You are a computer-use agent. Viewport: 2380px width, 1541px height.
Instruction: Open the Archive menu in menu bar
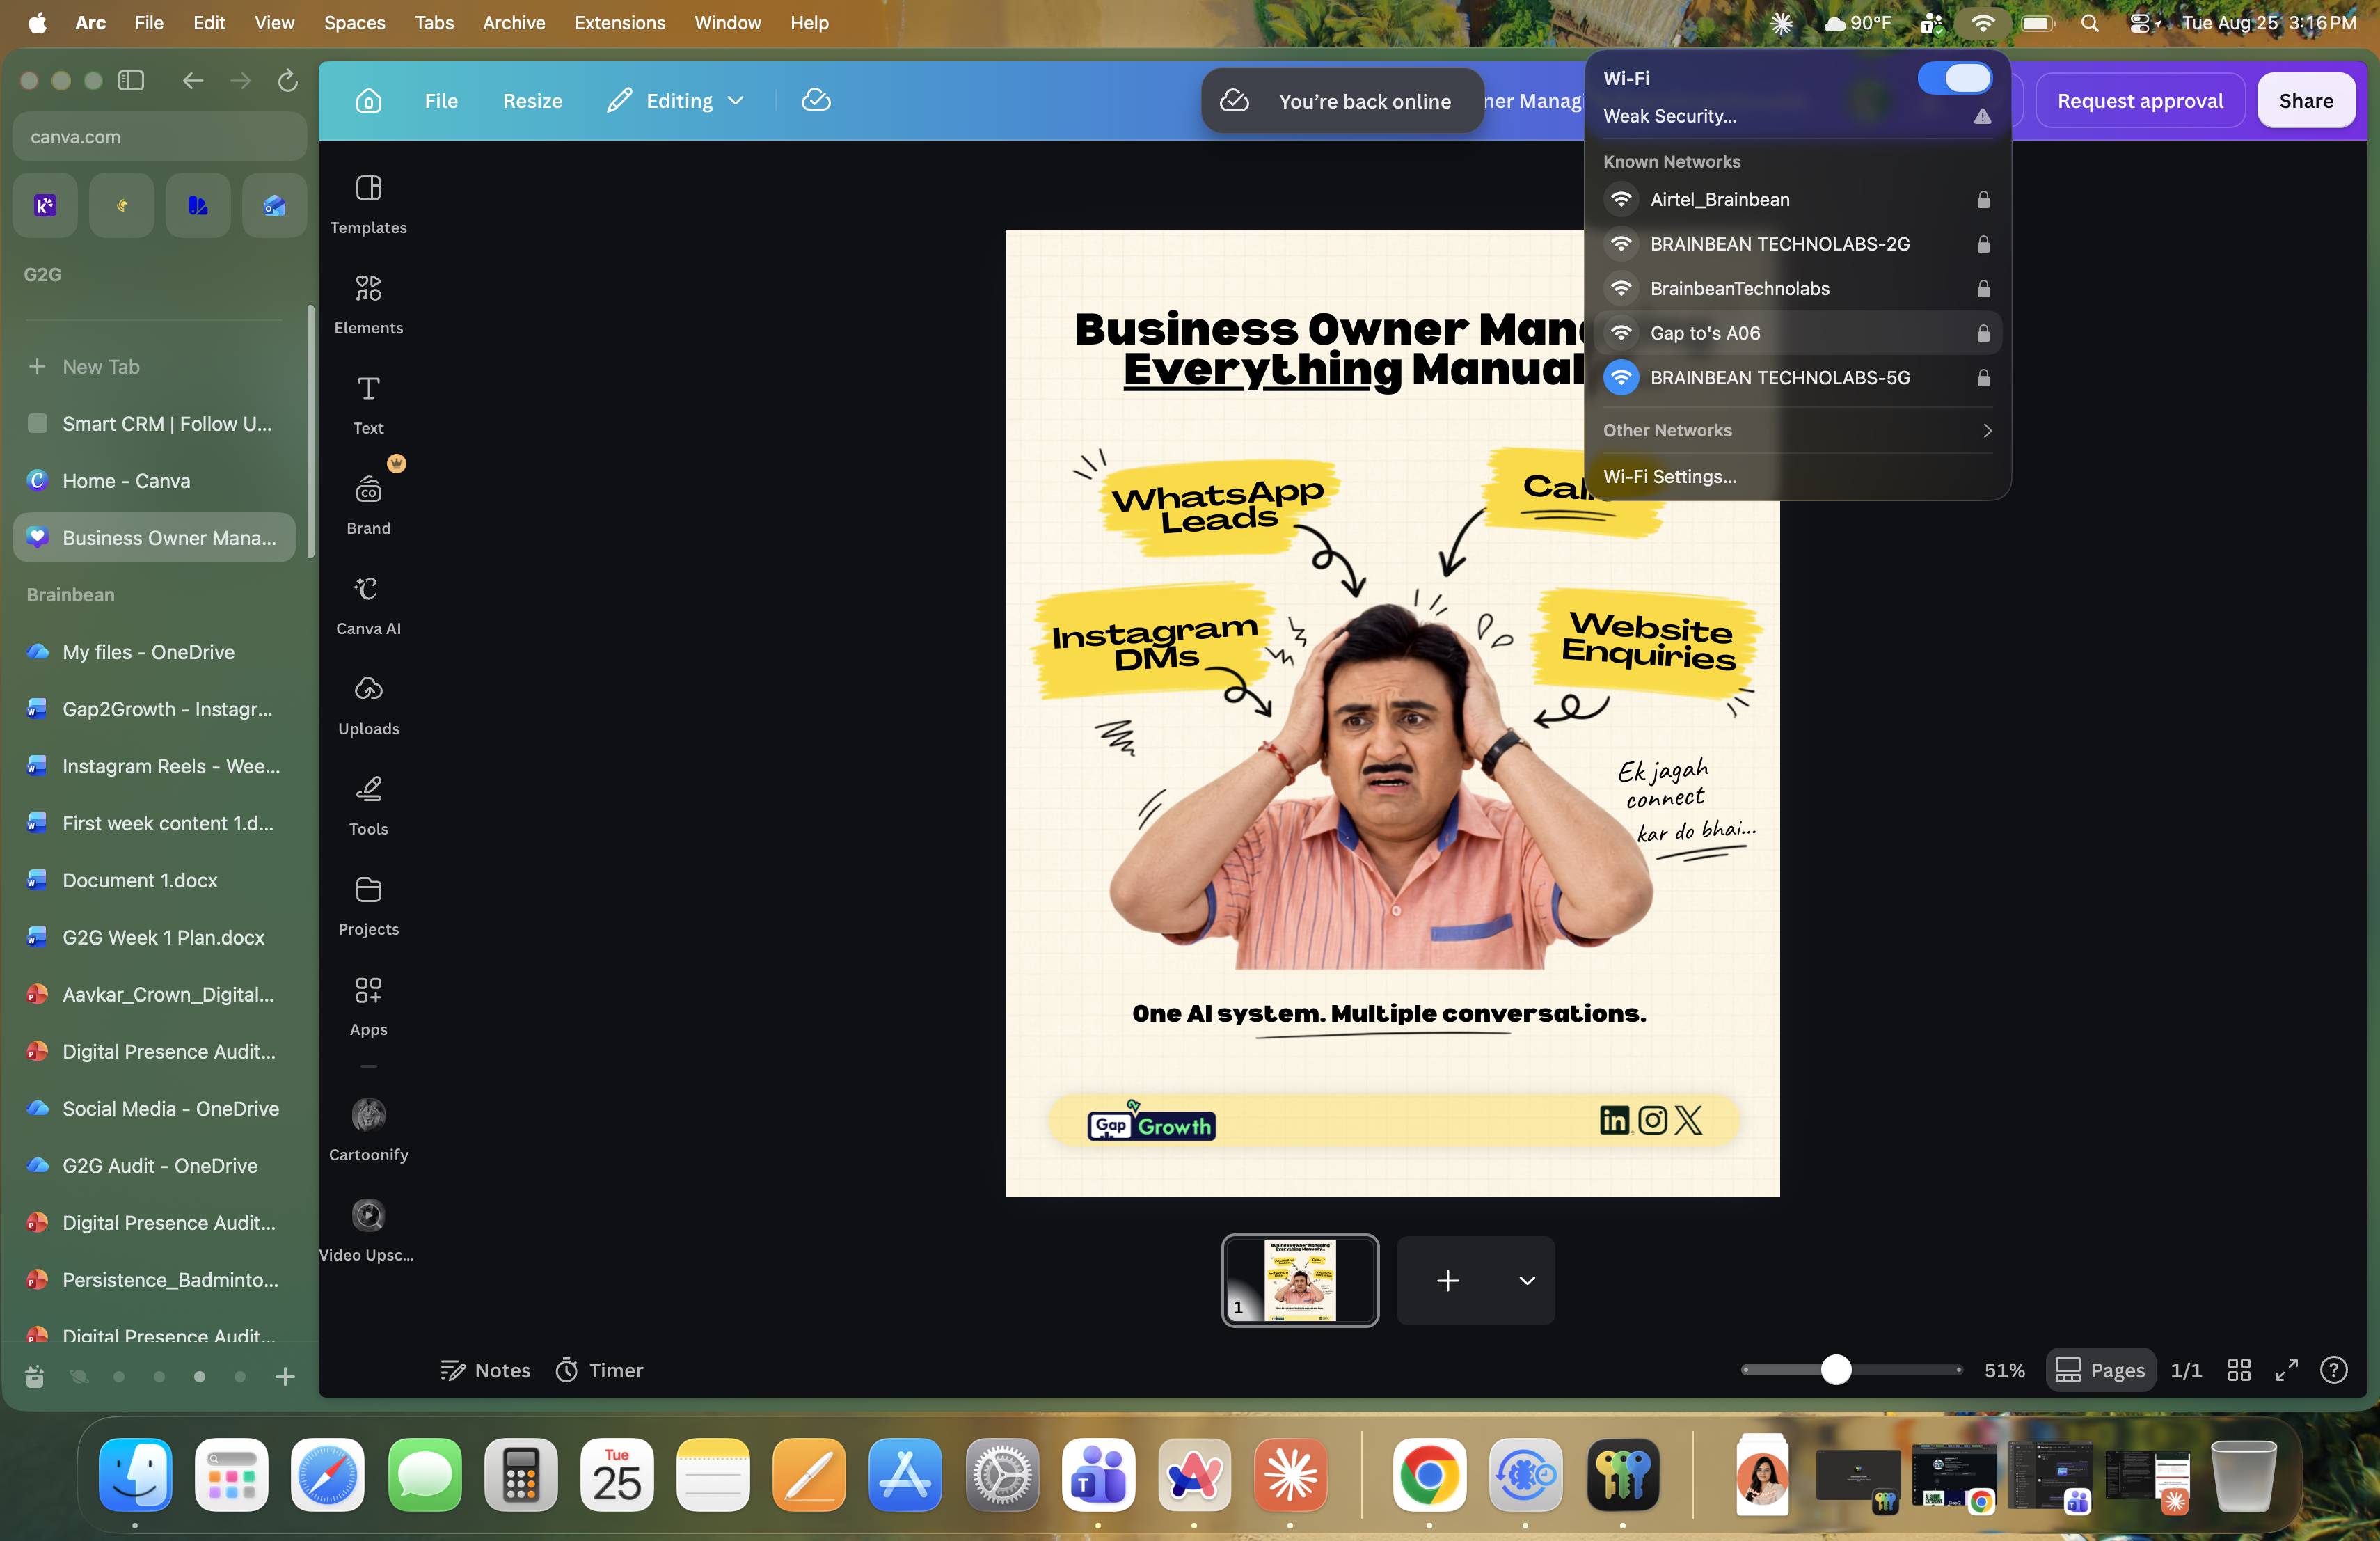coord(513,22)
